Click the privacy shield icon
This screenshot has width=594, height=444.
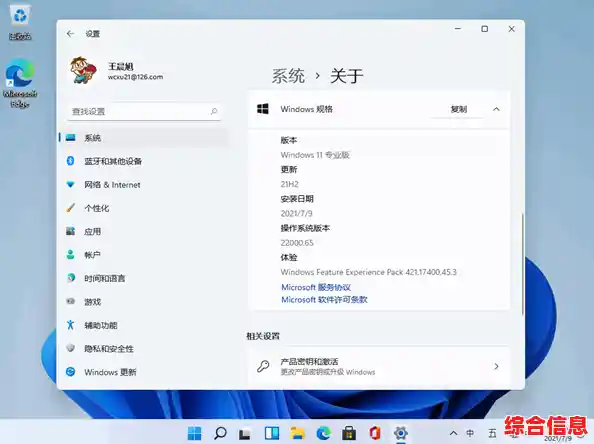[70, 348]
